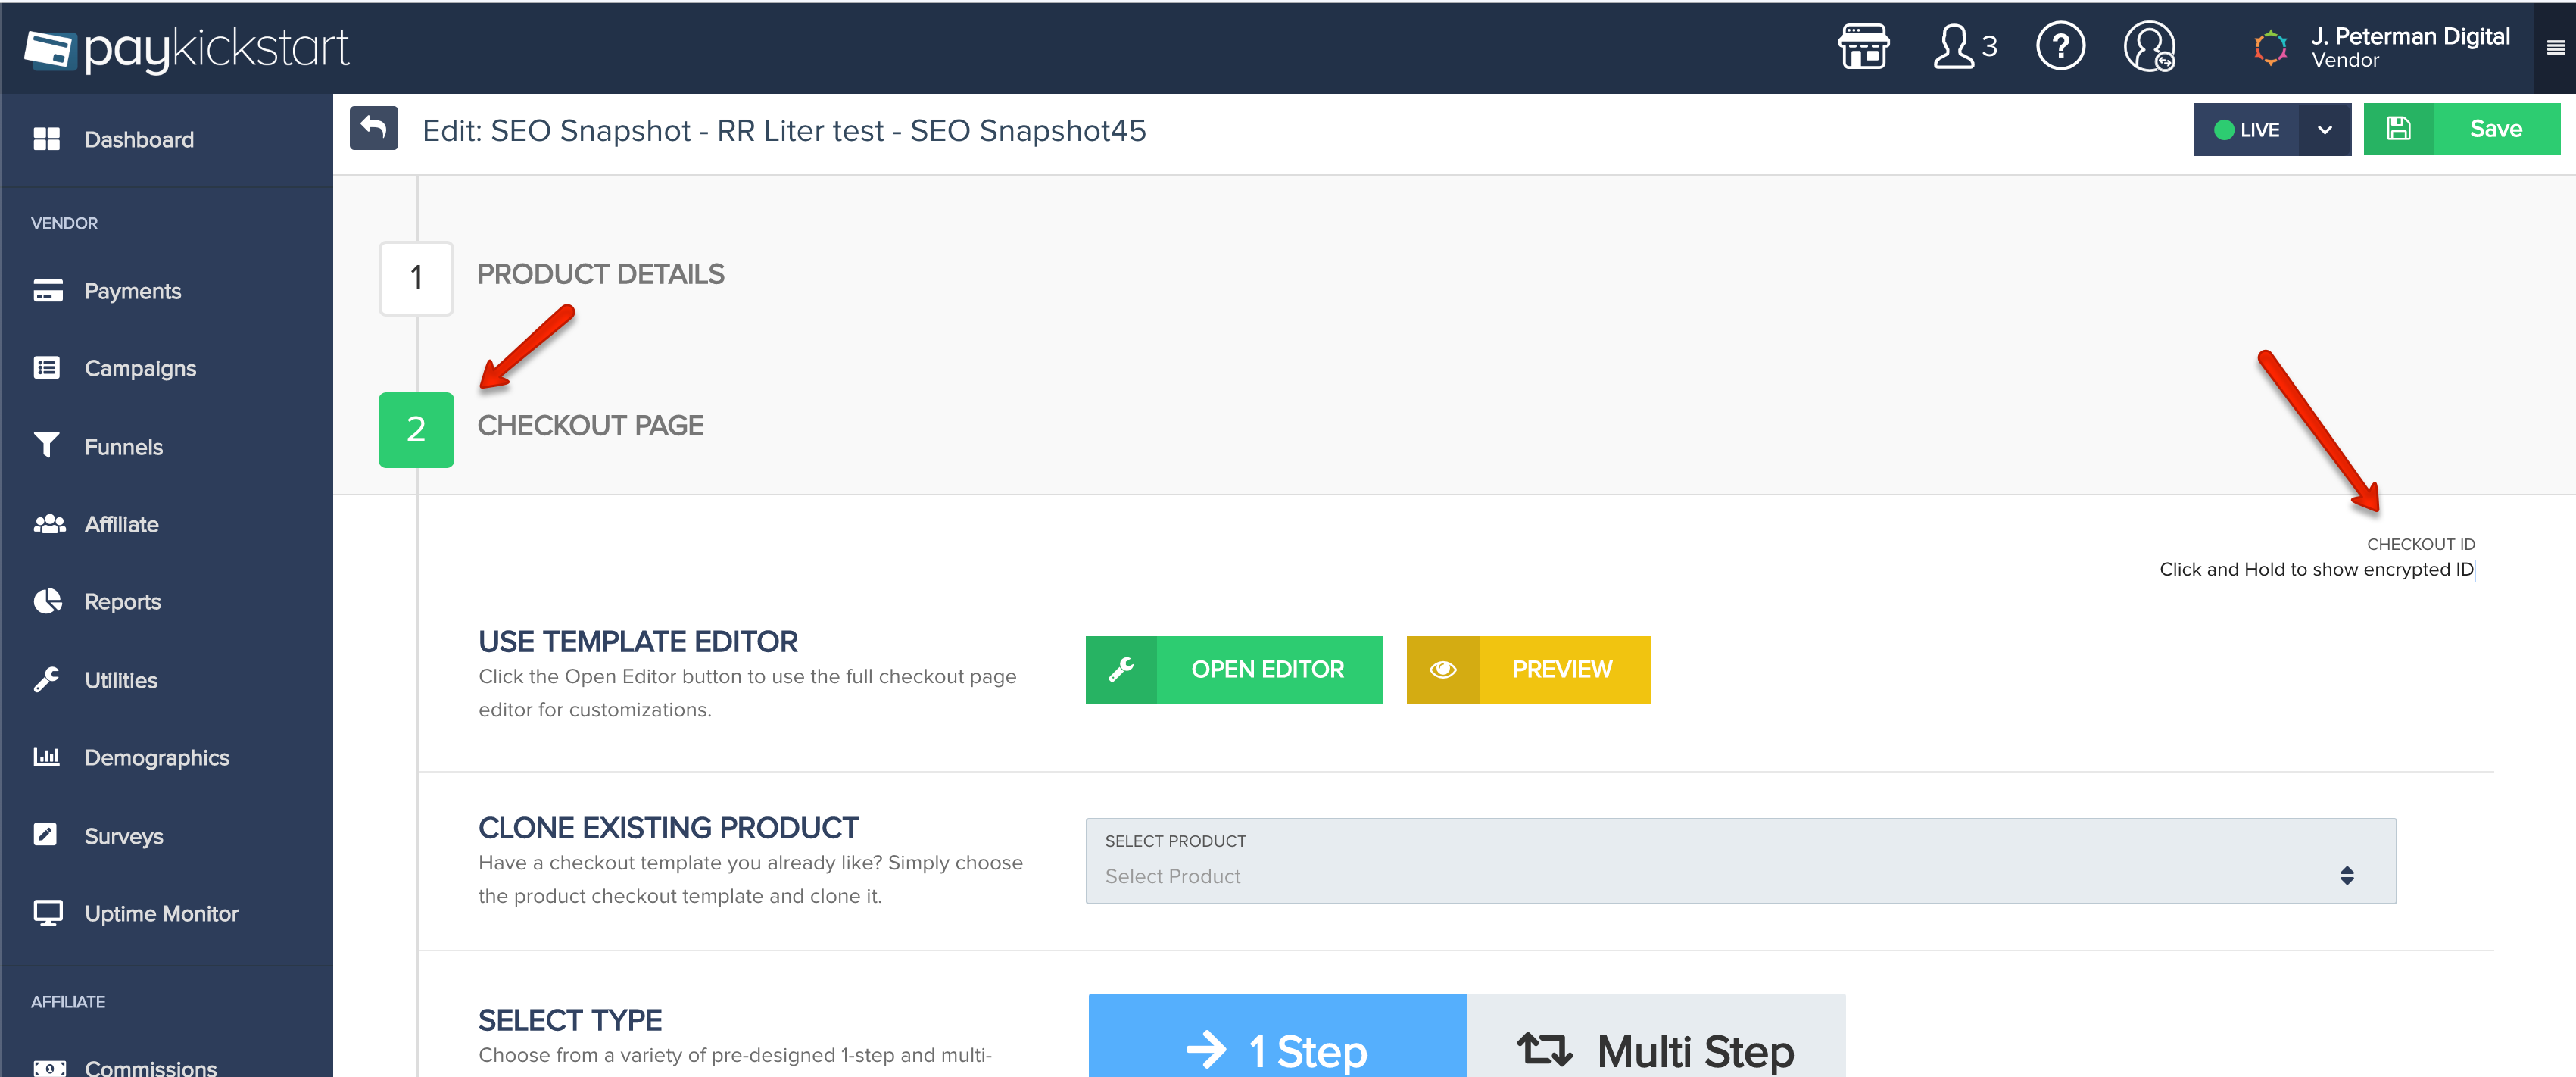Click the marketplace storefront icon

pos(1863,47)
